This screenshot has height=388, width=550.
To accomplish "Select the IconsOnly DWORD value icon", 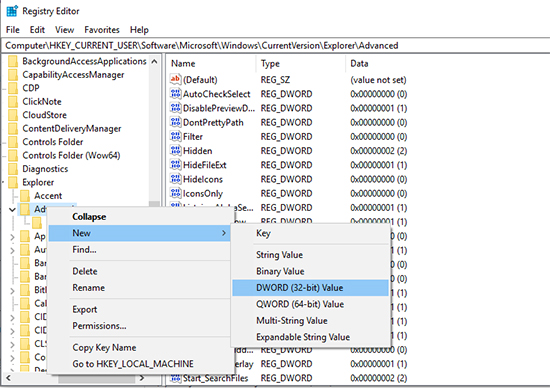I will coord(175,193).
